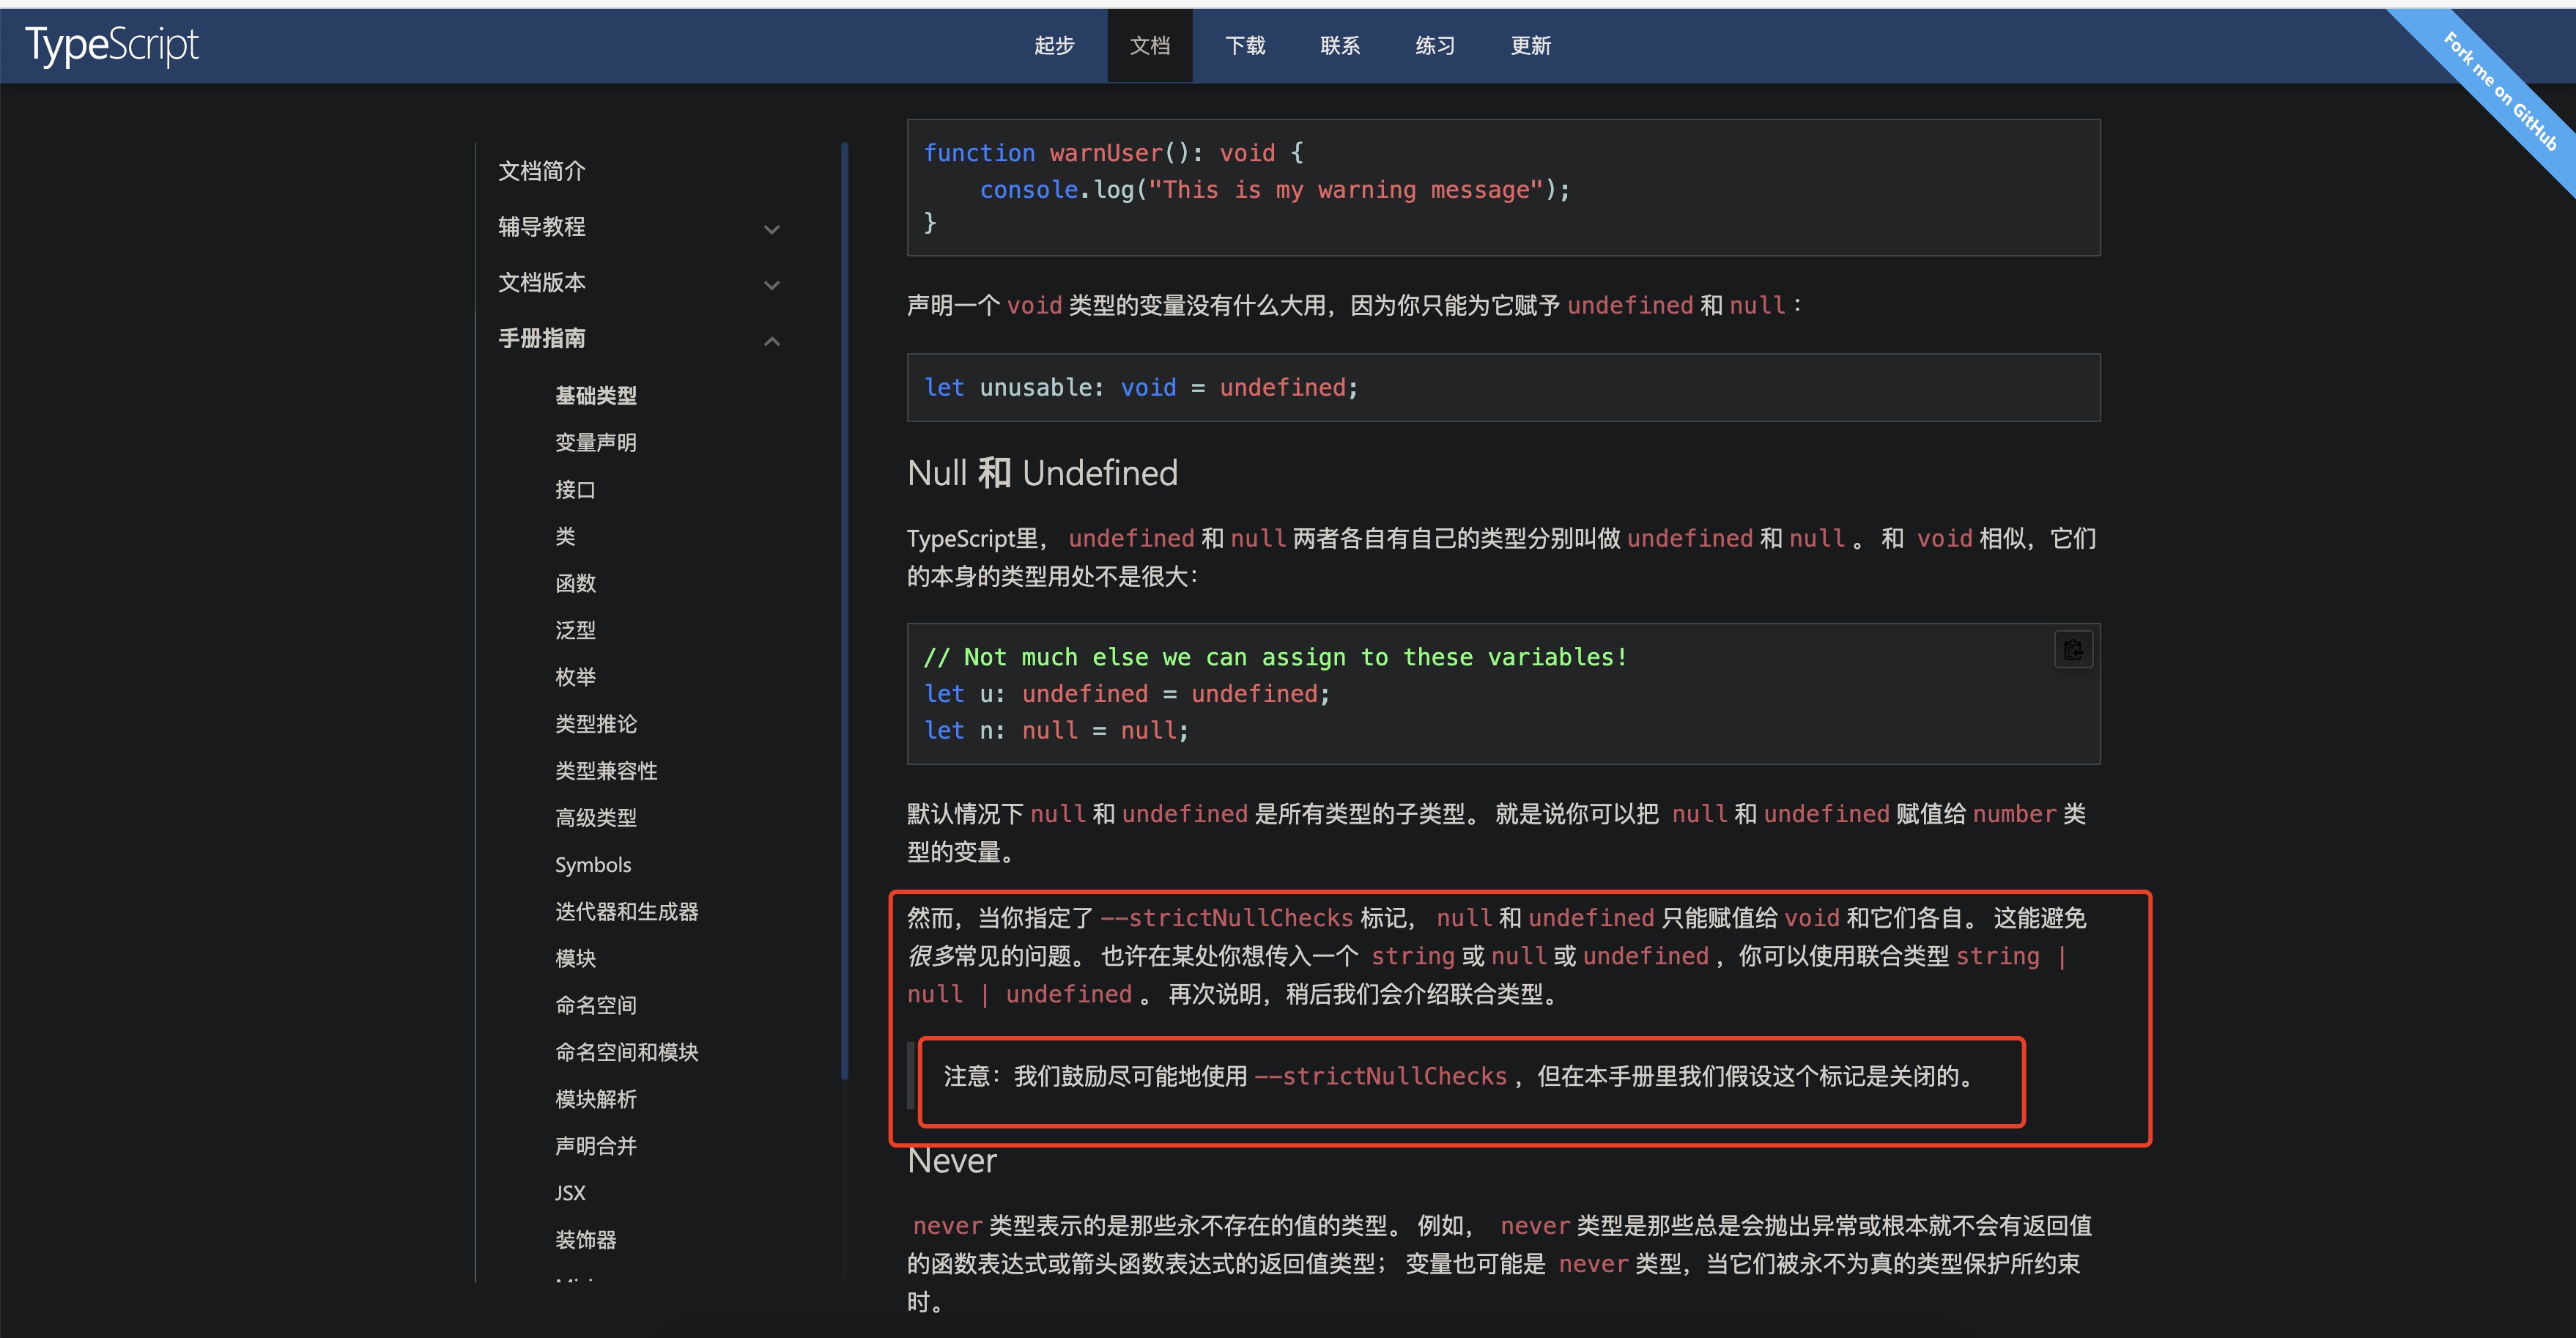Go to the 联系 page
Viewport: 2576px width, 1338px height.
pos(1340,45)
